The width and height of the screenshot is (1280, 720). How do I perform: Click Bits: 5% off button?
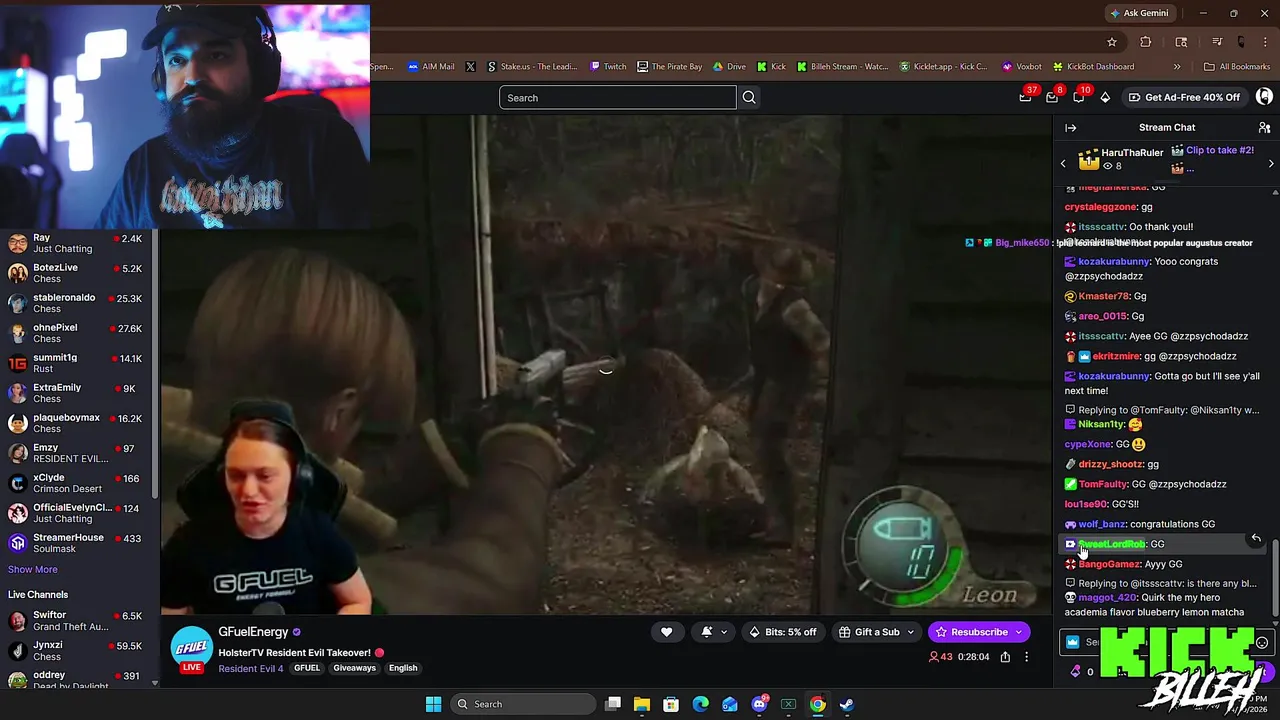[x=782, y=632]
